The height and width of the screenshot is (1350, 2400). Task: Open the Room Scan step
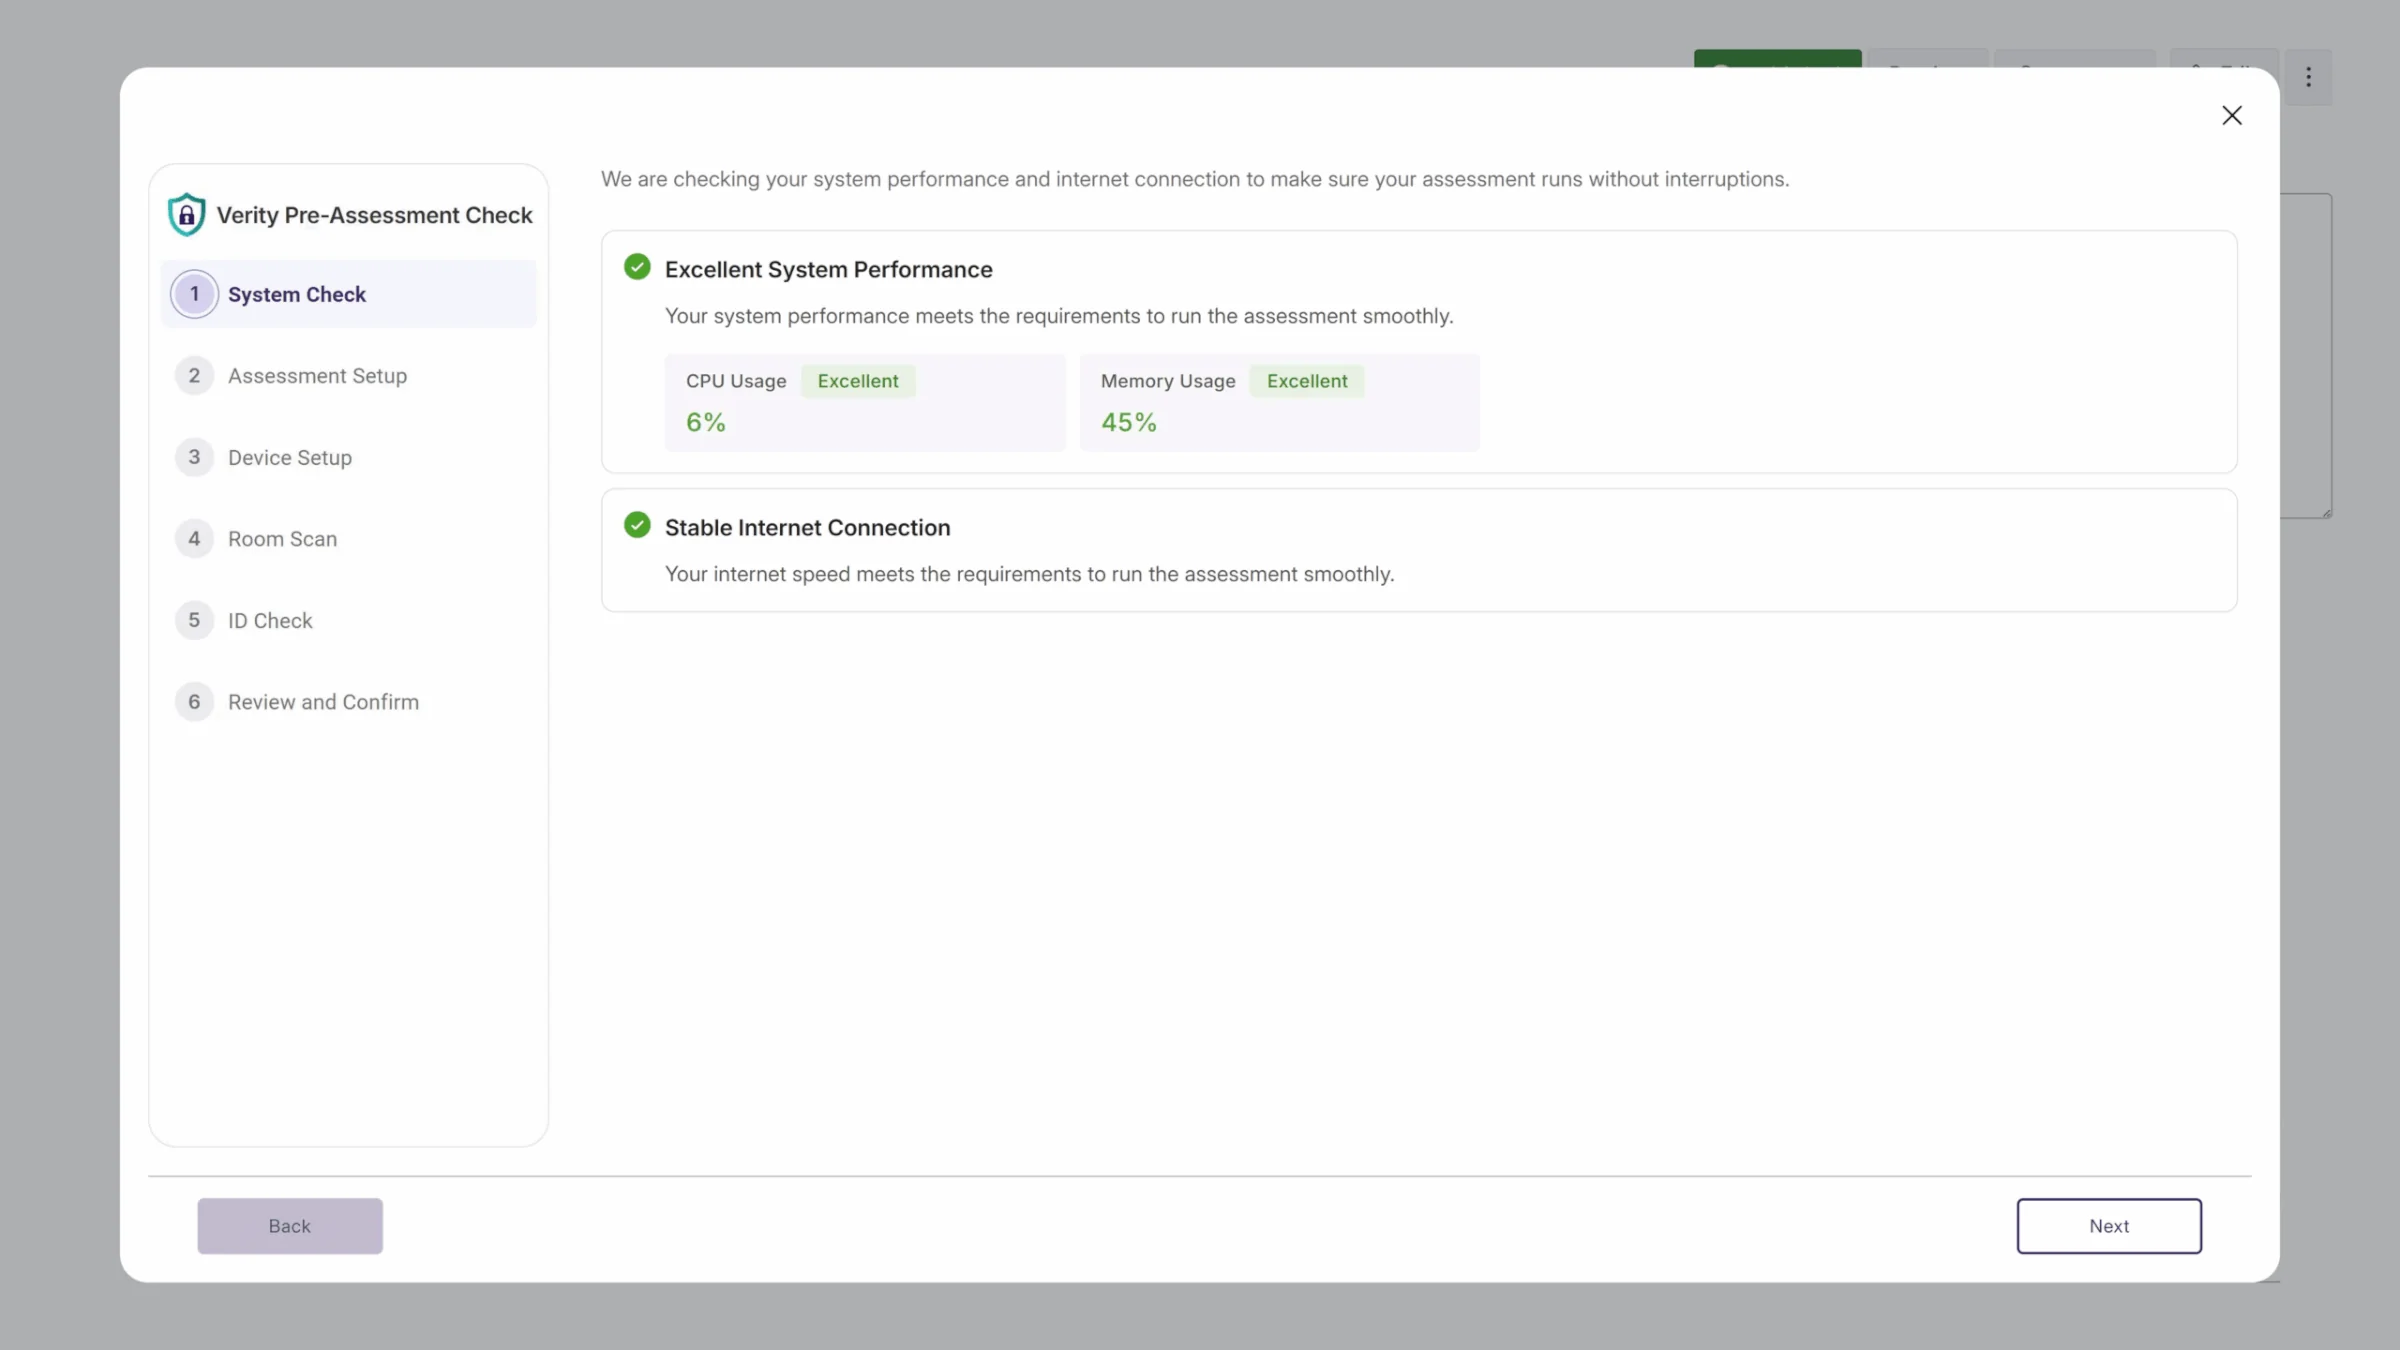click(283, 538)
